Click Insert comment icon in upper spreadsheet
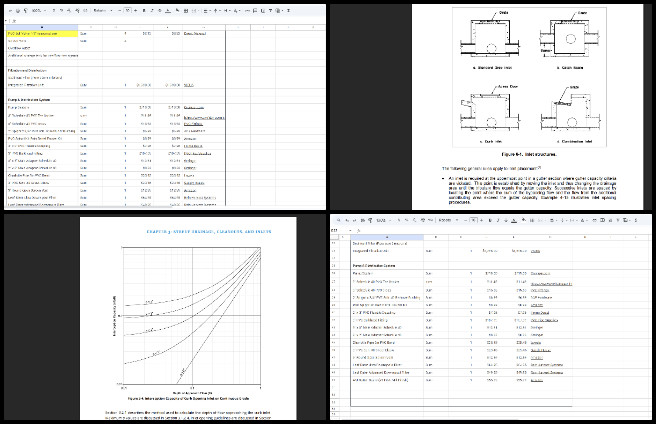 (x=255, y=10)
